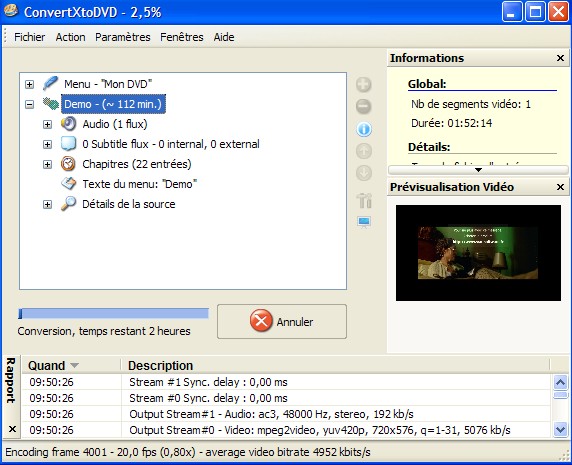Expand the Chapitres (22 entrées) node
Viewport: 572px width, 465px height.
click(x=47, y=164)
